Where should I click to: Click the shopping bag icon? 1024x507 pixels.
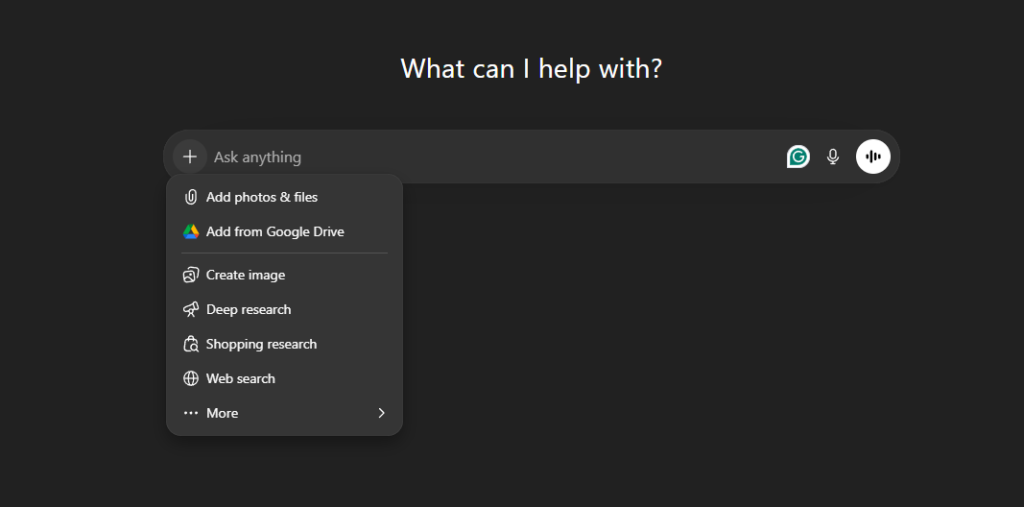[191, 344]
